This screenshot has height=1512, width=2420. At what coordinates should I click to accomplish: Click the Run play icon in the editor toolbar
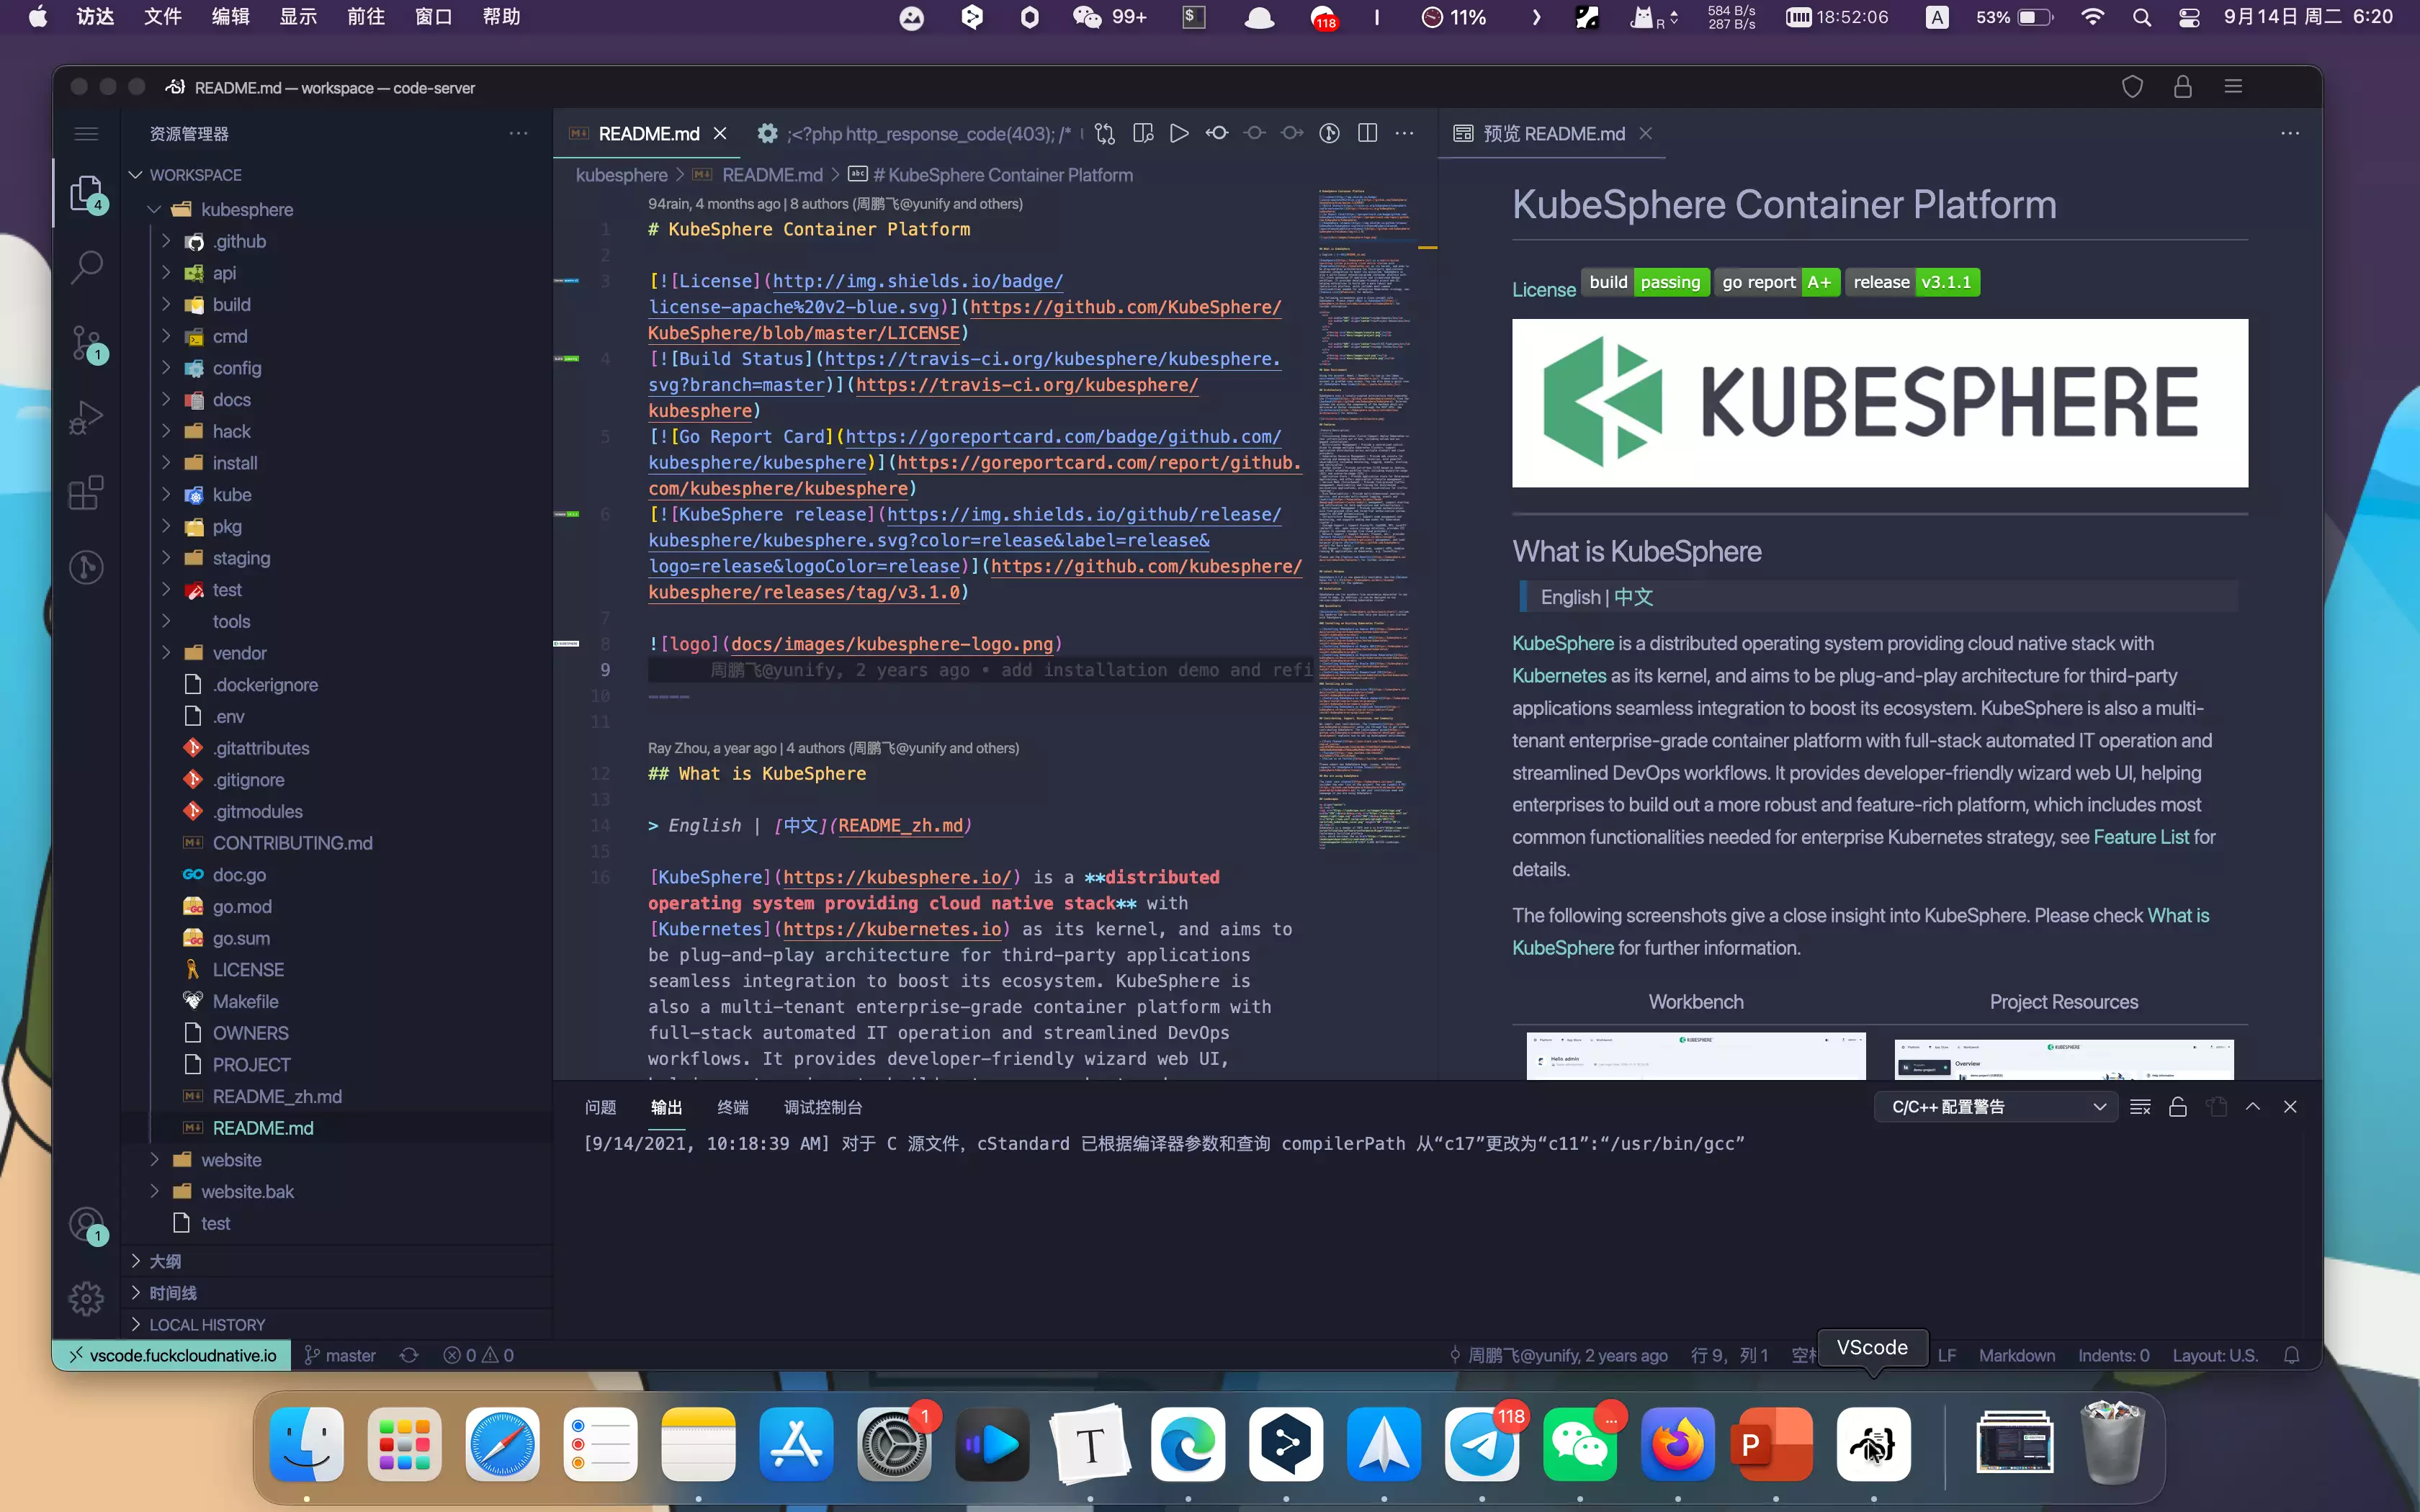pos(1180,133)
